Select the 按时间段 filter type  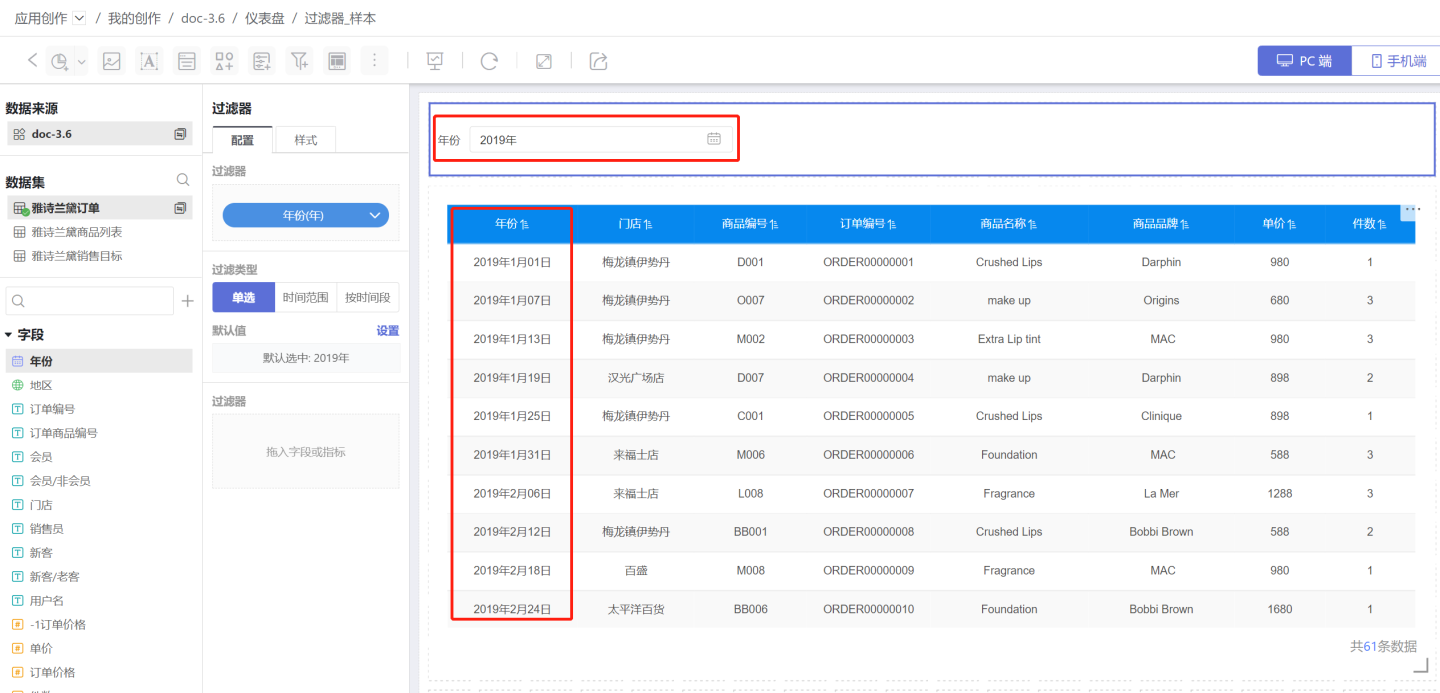pos(368,297)
